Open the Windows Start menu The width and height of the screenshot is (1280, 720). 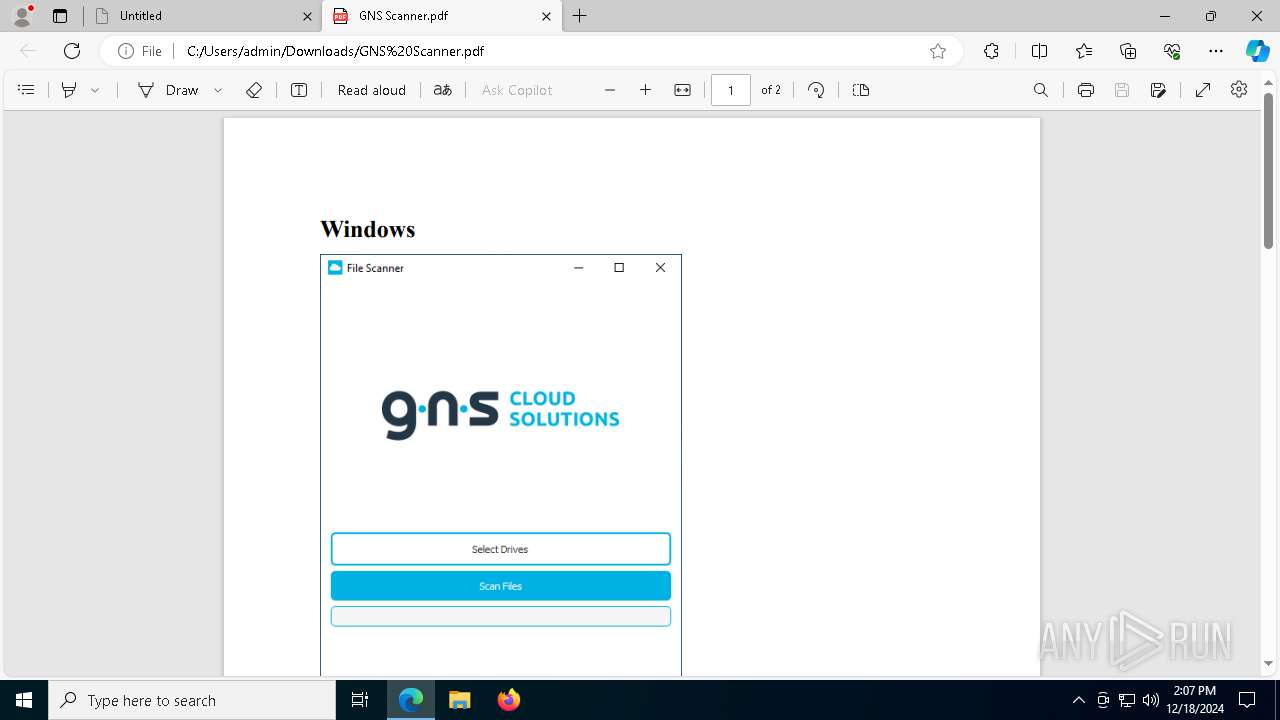coord(24,700)
